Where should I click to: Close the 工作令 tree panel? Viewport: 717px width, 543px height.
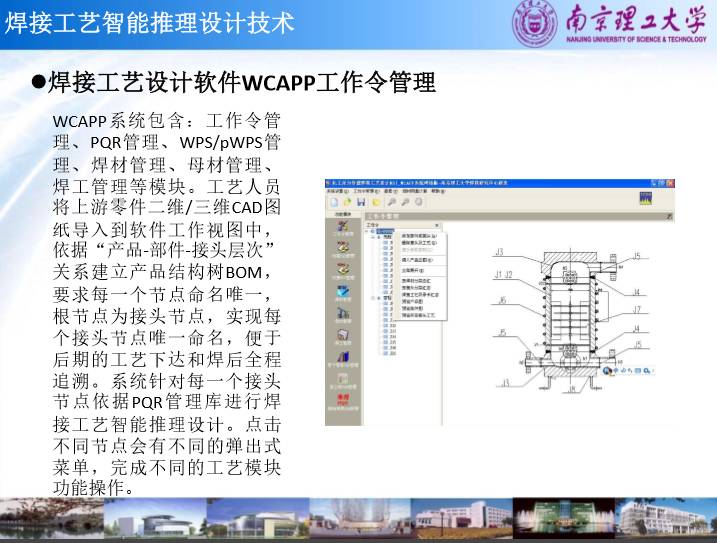437,225
